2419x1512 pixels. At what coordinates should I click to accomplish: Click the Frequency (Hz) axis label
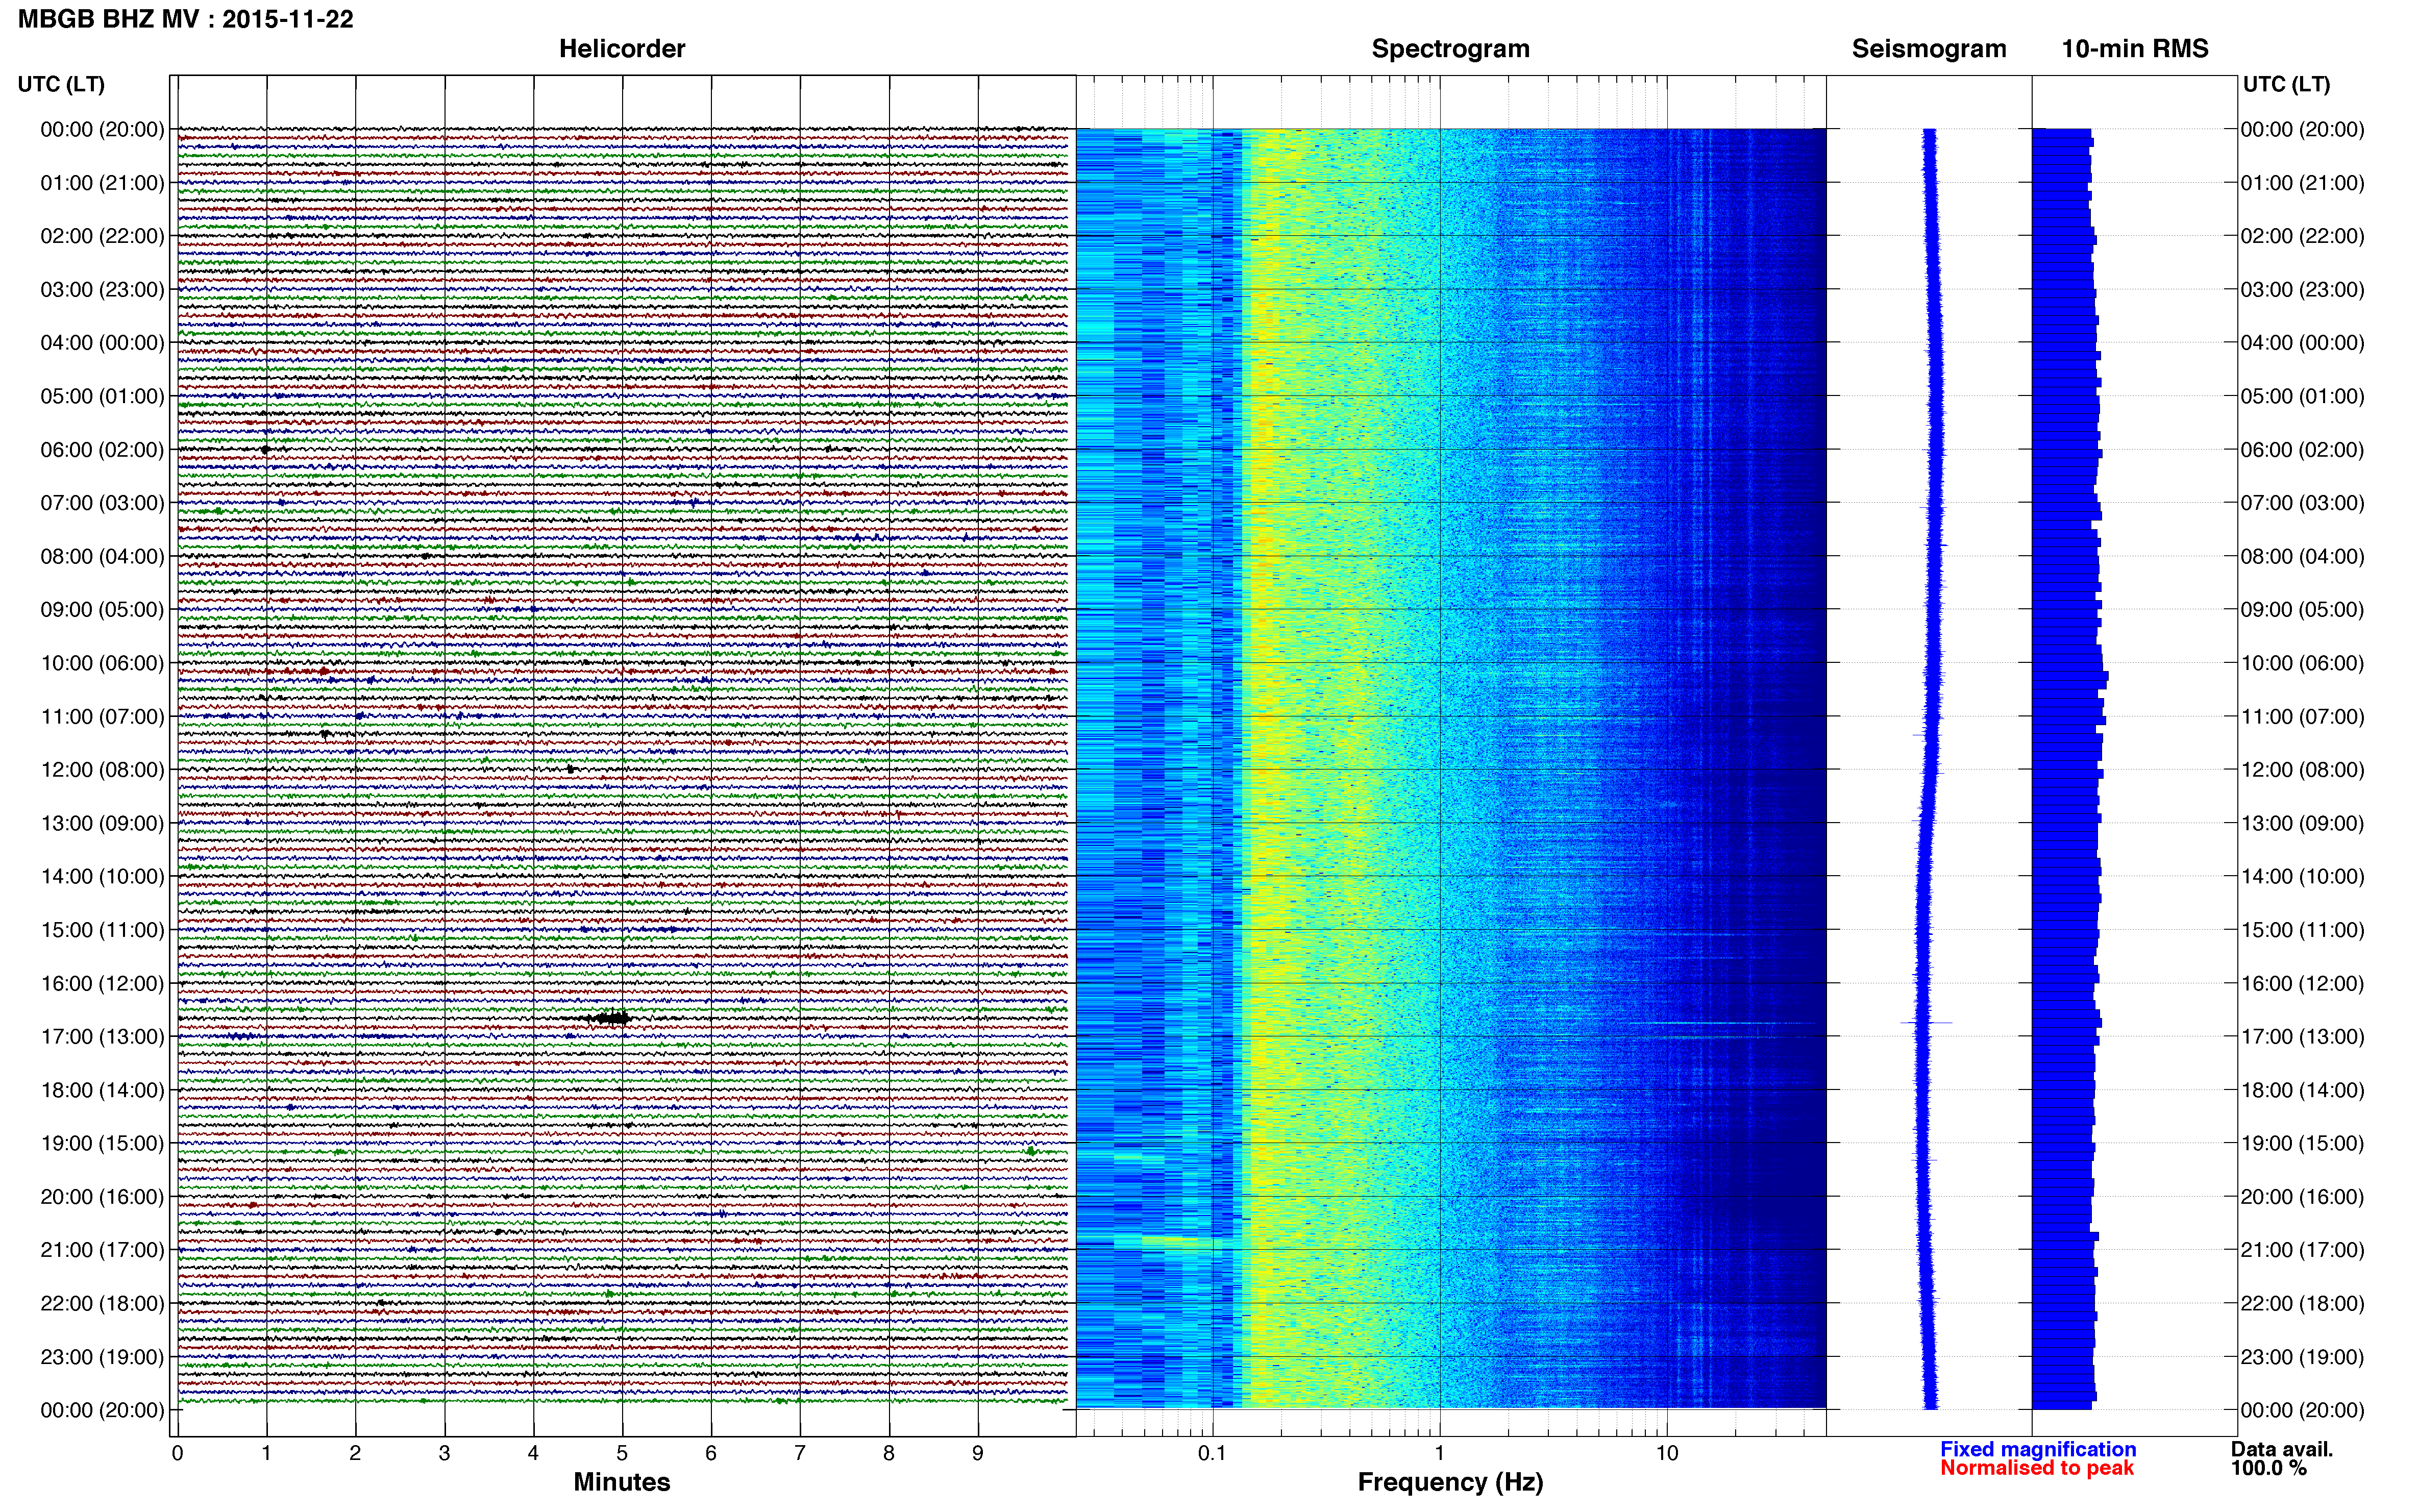point(1450,1482)
